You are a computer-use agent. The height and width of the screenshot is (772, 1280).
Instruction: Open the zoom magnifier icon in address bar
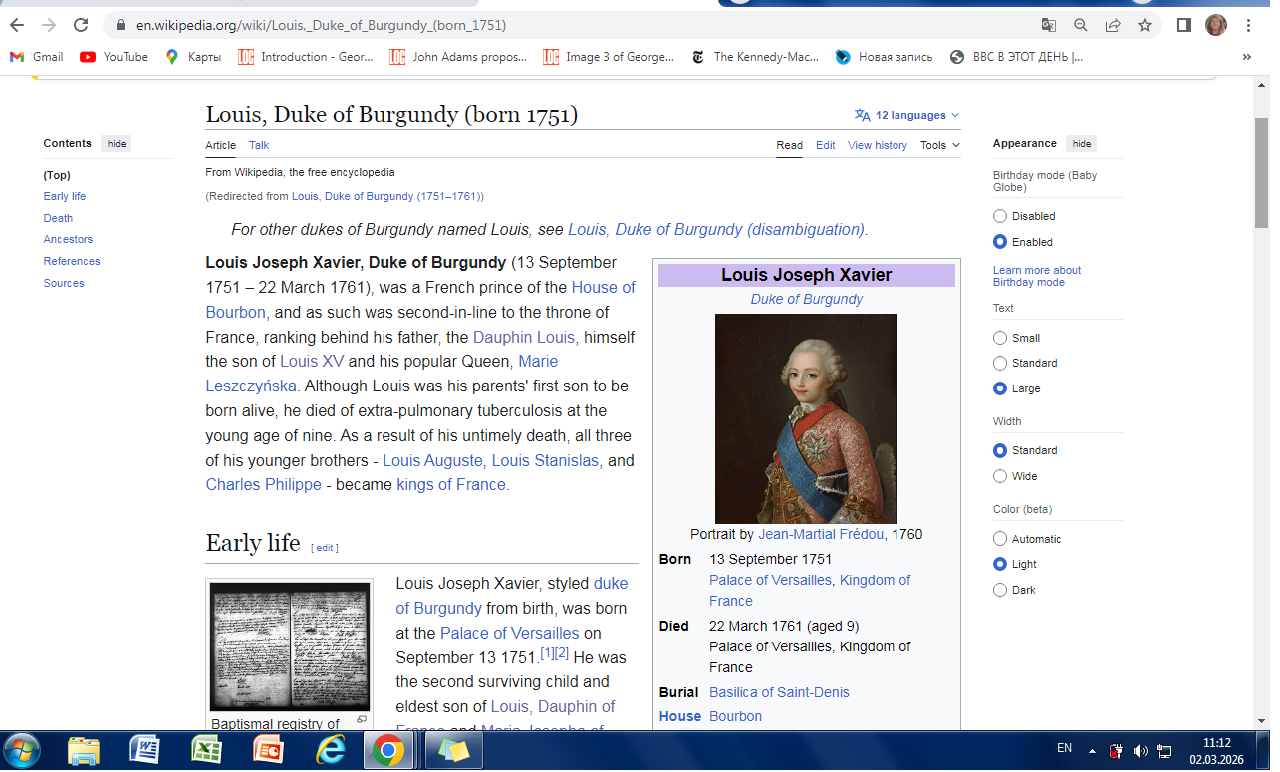click(1081, 25)
